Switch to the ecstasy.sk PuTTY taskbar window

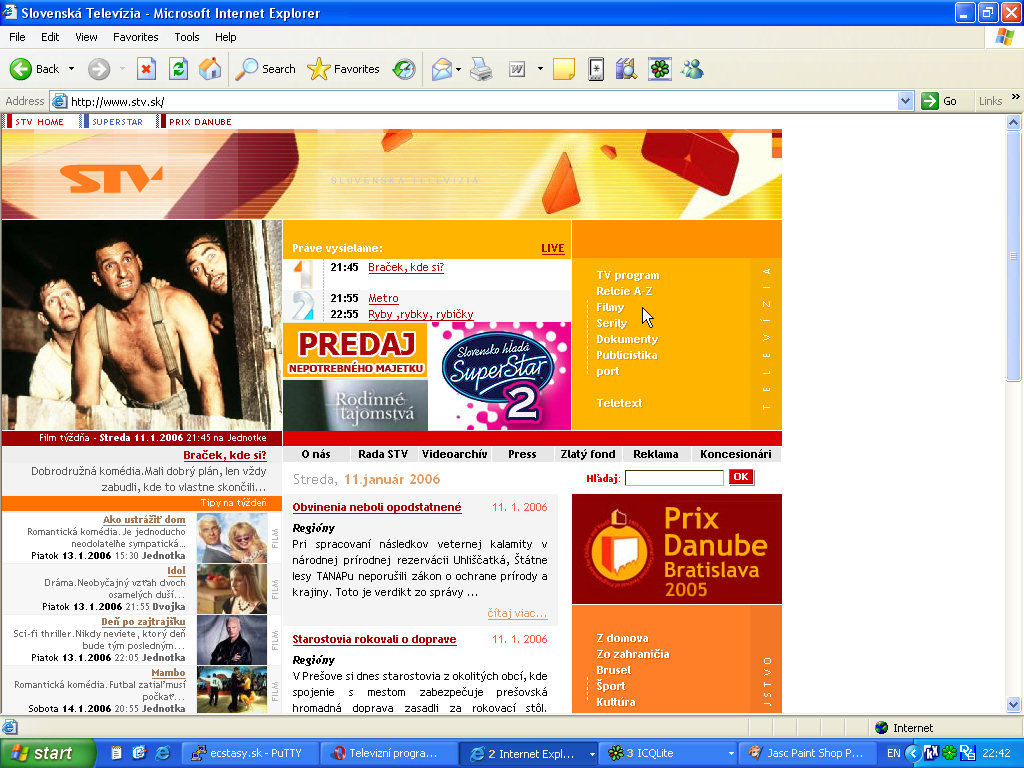250,754
